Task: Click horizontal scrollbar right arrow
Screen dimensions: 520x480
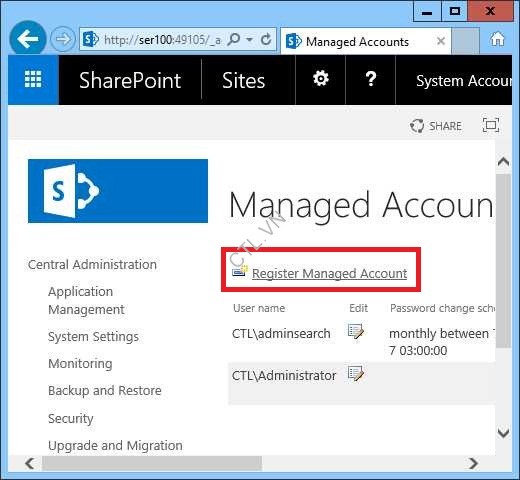Action: coord(473,463)
